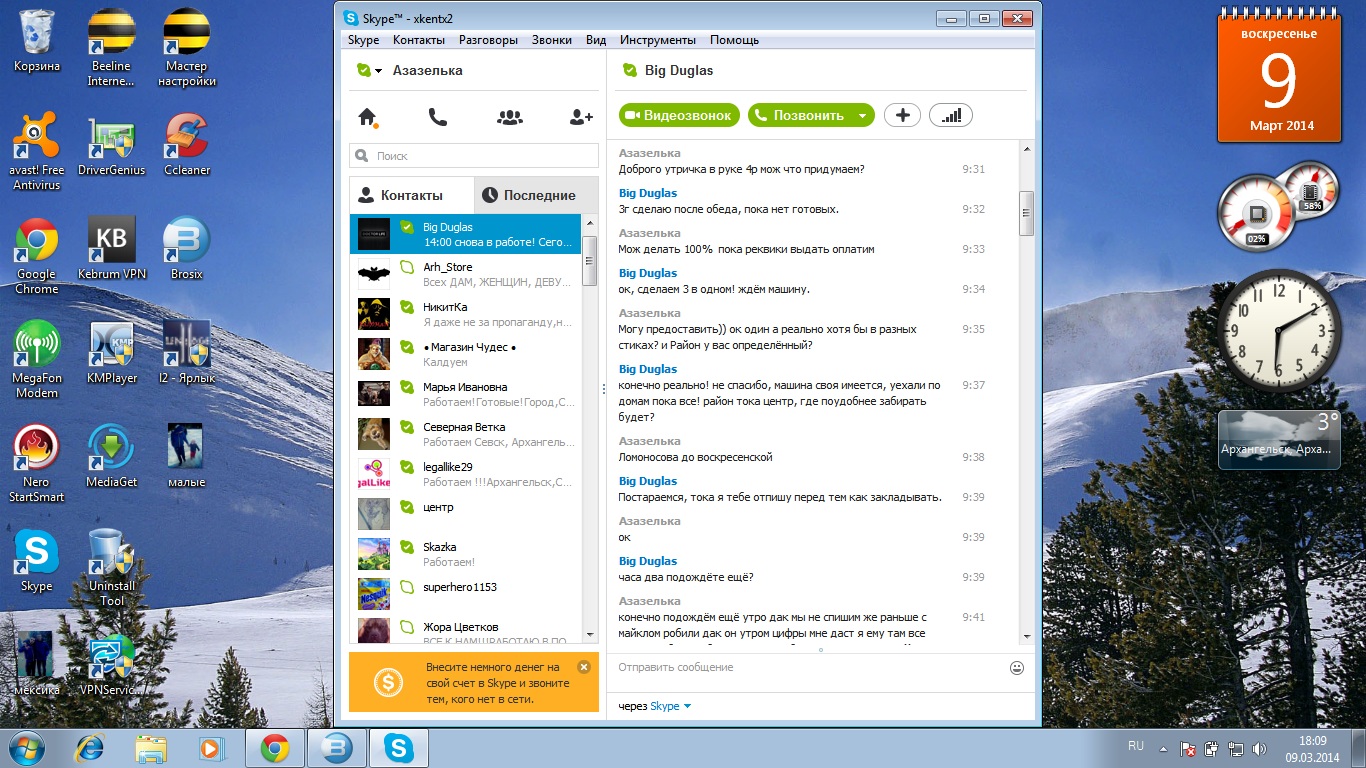The height and width of the screenshot is (768, 1366).
Task: Start a Видеозвонок with Big Duglas
Action: click(679, 115)
